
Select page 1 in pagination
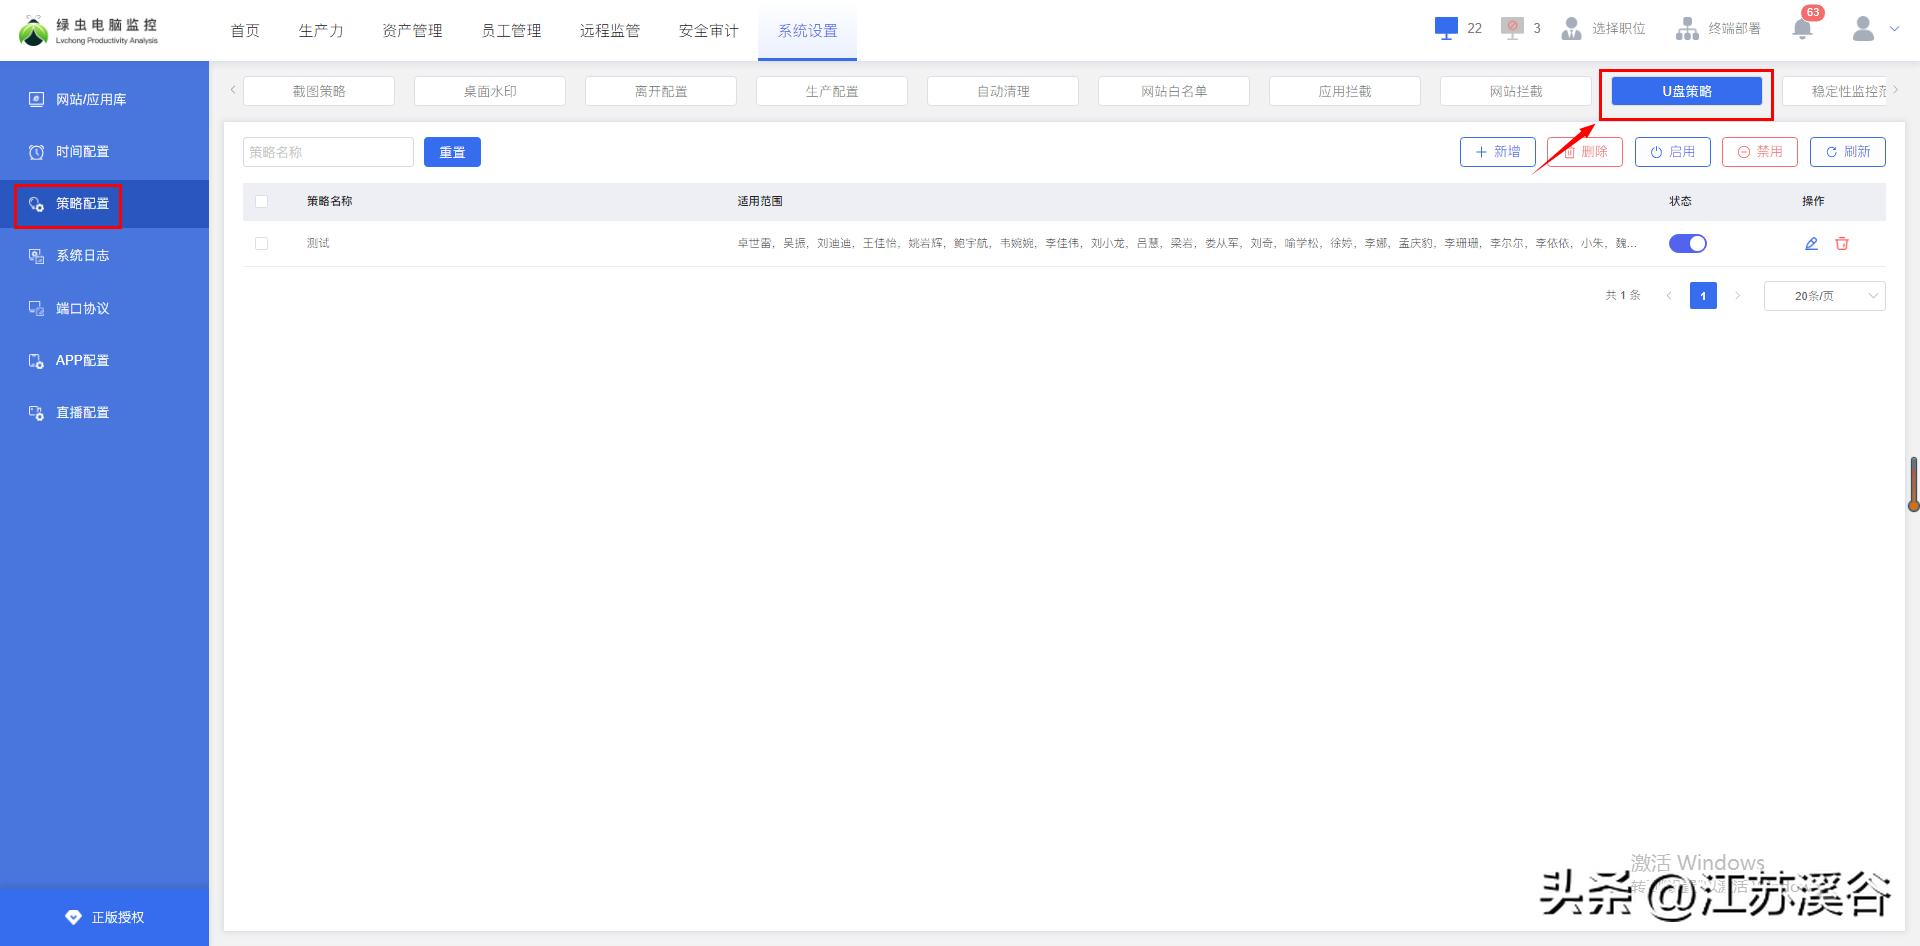(1703, 296)
